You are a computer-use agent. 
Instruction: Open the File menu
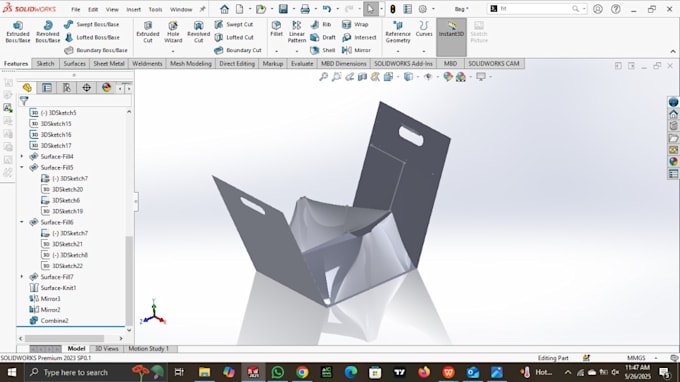tap(75, 9)
